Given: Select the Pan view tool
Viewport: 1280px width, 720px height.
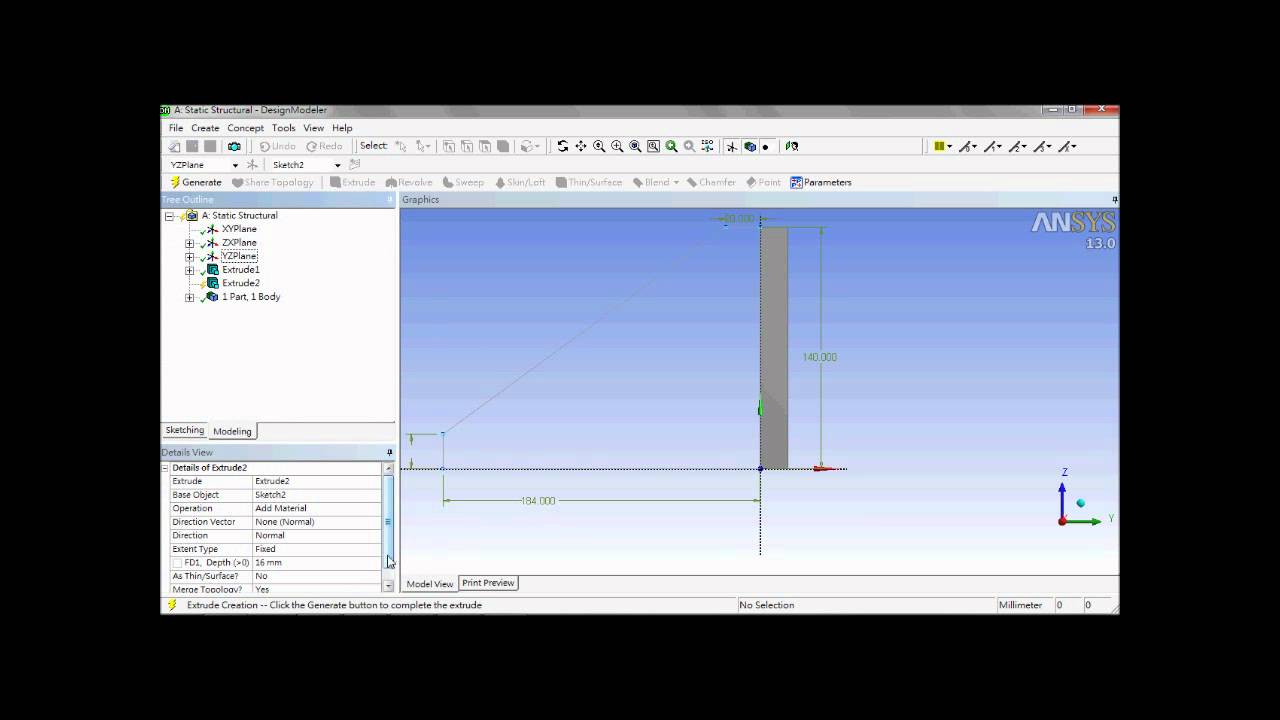Looking at the screenshot, I should pyautogui.click(x=581, y=146).
